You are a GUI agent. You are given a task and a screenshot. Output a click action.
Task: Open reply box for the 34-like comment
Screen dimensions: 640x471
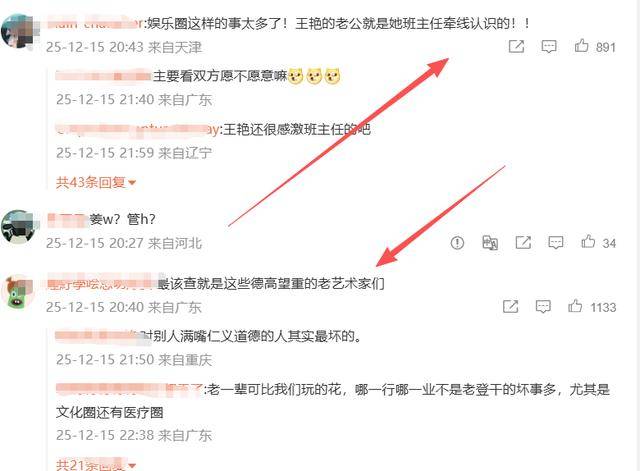pos(556,242)
